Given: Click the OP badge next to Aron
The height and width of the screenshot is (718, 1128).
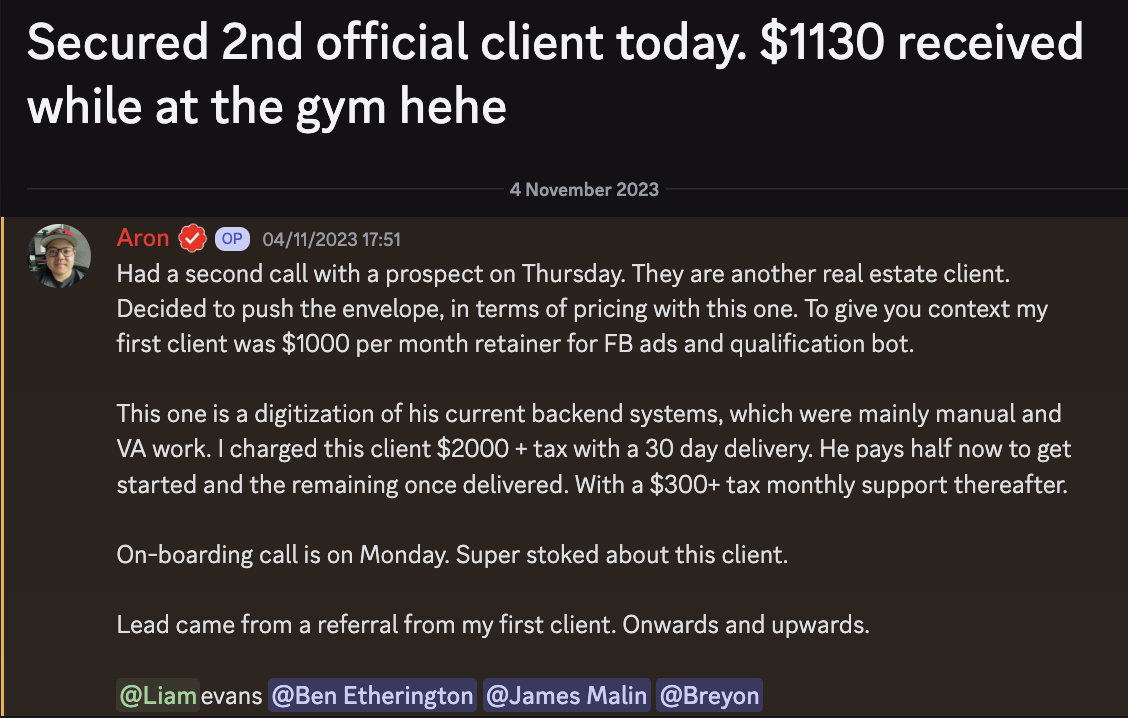Looking at the screenshot, I should point(232,239).
